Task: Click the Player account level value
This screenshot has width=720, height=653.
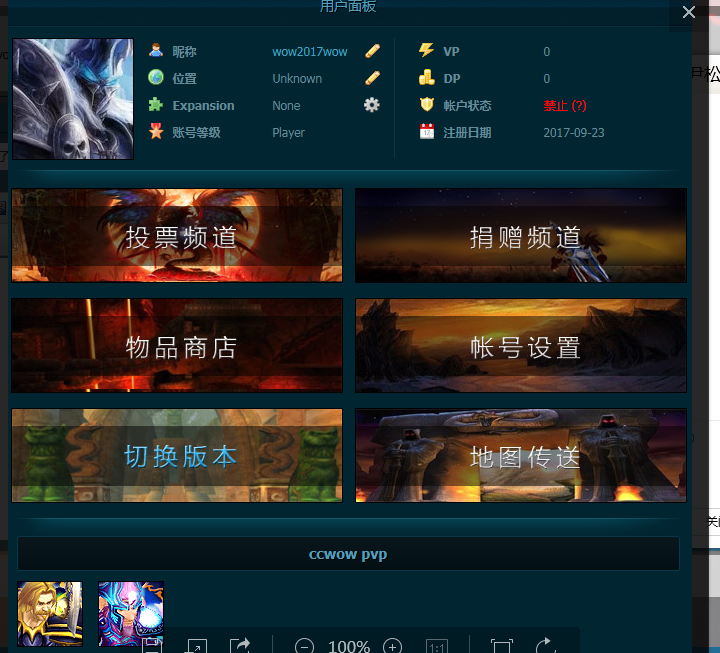Action: pyautogui.click(x=288, y=133)
